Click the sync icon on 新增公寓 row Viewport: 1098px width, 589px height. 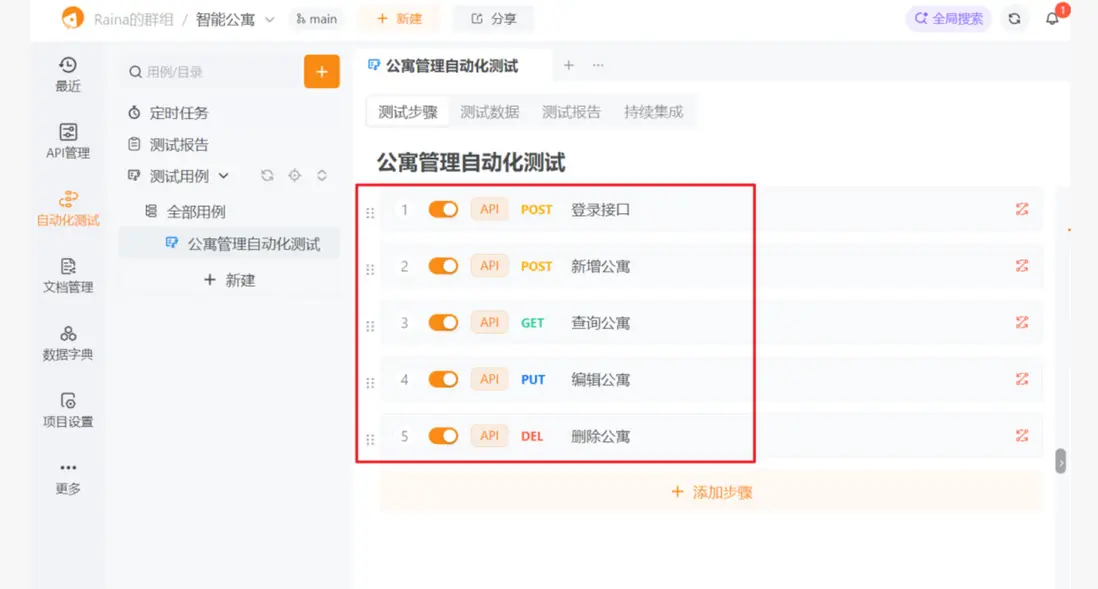pos(1022,266)
